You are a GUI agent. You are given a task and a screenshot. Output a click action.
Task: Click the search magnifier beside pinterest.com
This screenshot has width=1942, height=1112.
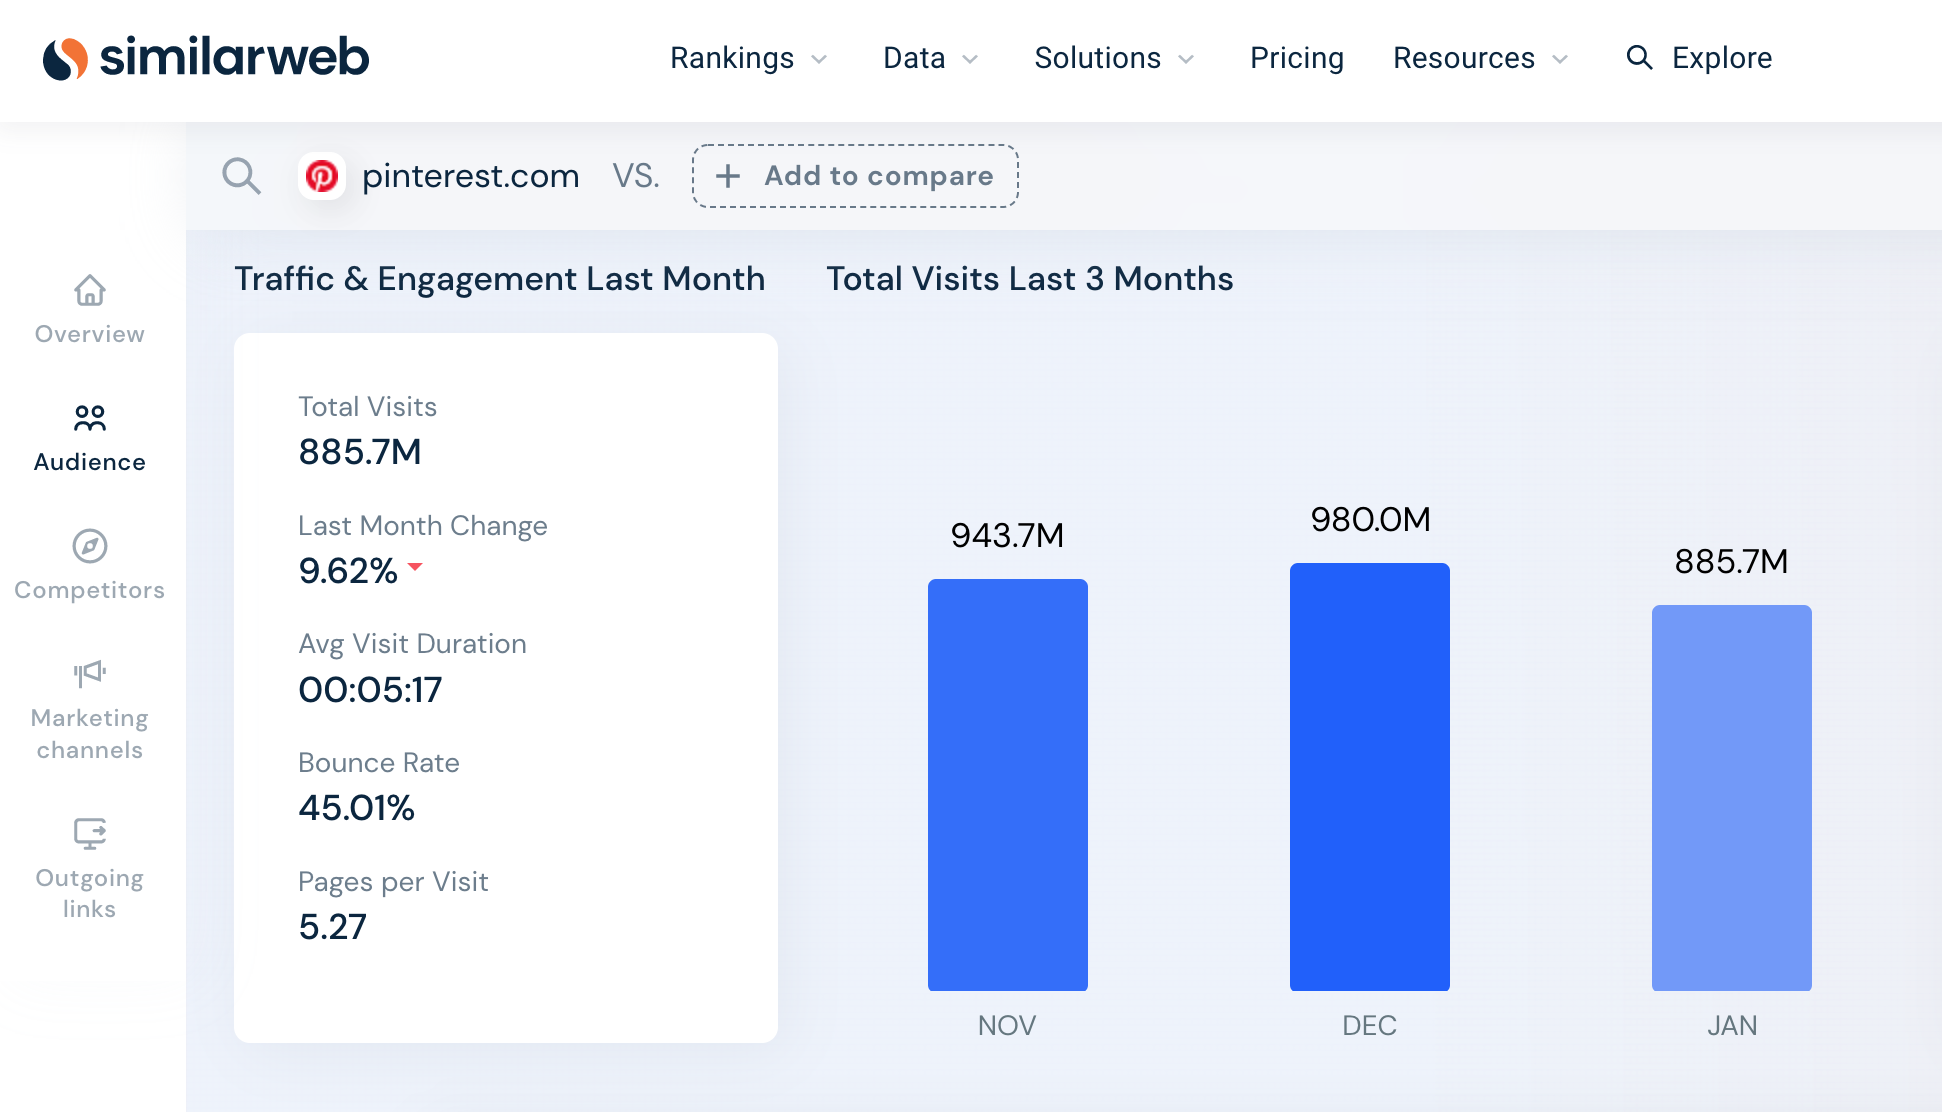pyautogui.click(x=241, y=176)
